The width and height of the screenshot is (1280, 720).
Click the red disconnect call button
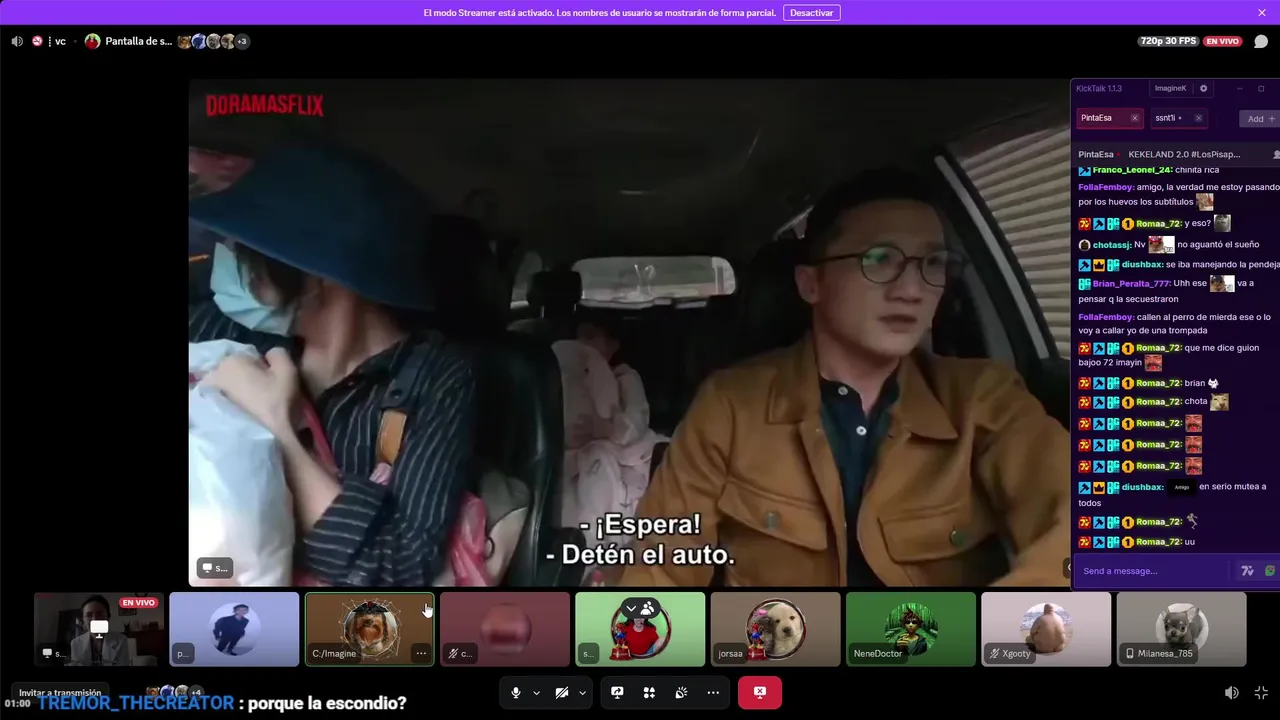tap(760, 693)
